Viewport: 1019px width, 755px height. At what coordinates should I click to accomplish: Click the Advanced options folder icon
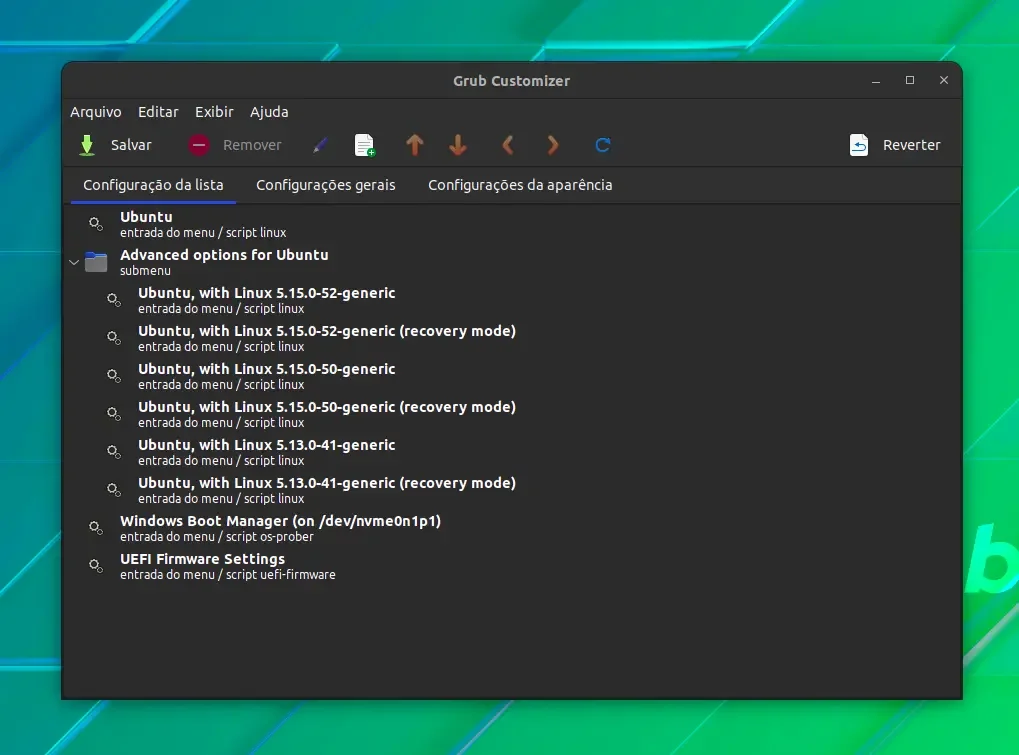(x=96, y=262)
